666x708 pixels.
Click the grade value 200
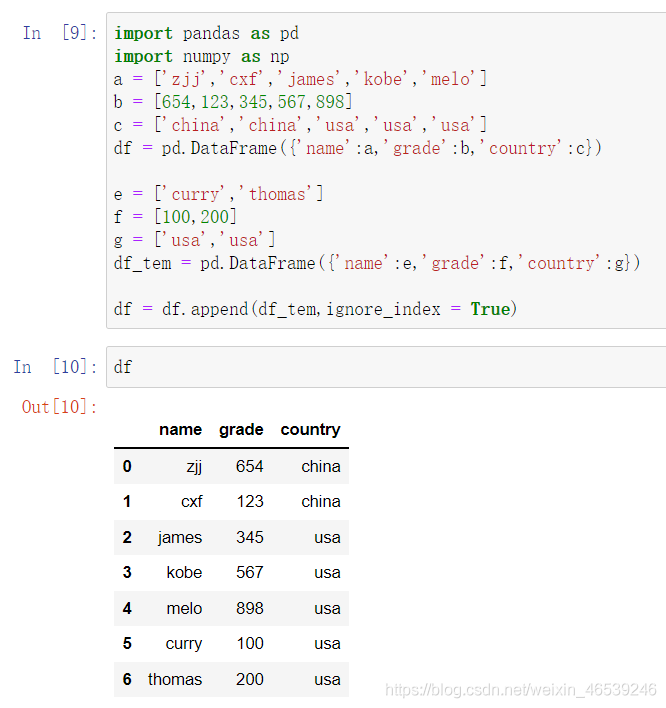tap(250, 679)
